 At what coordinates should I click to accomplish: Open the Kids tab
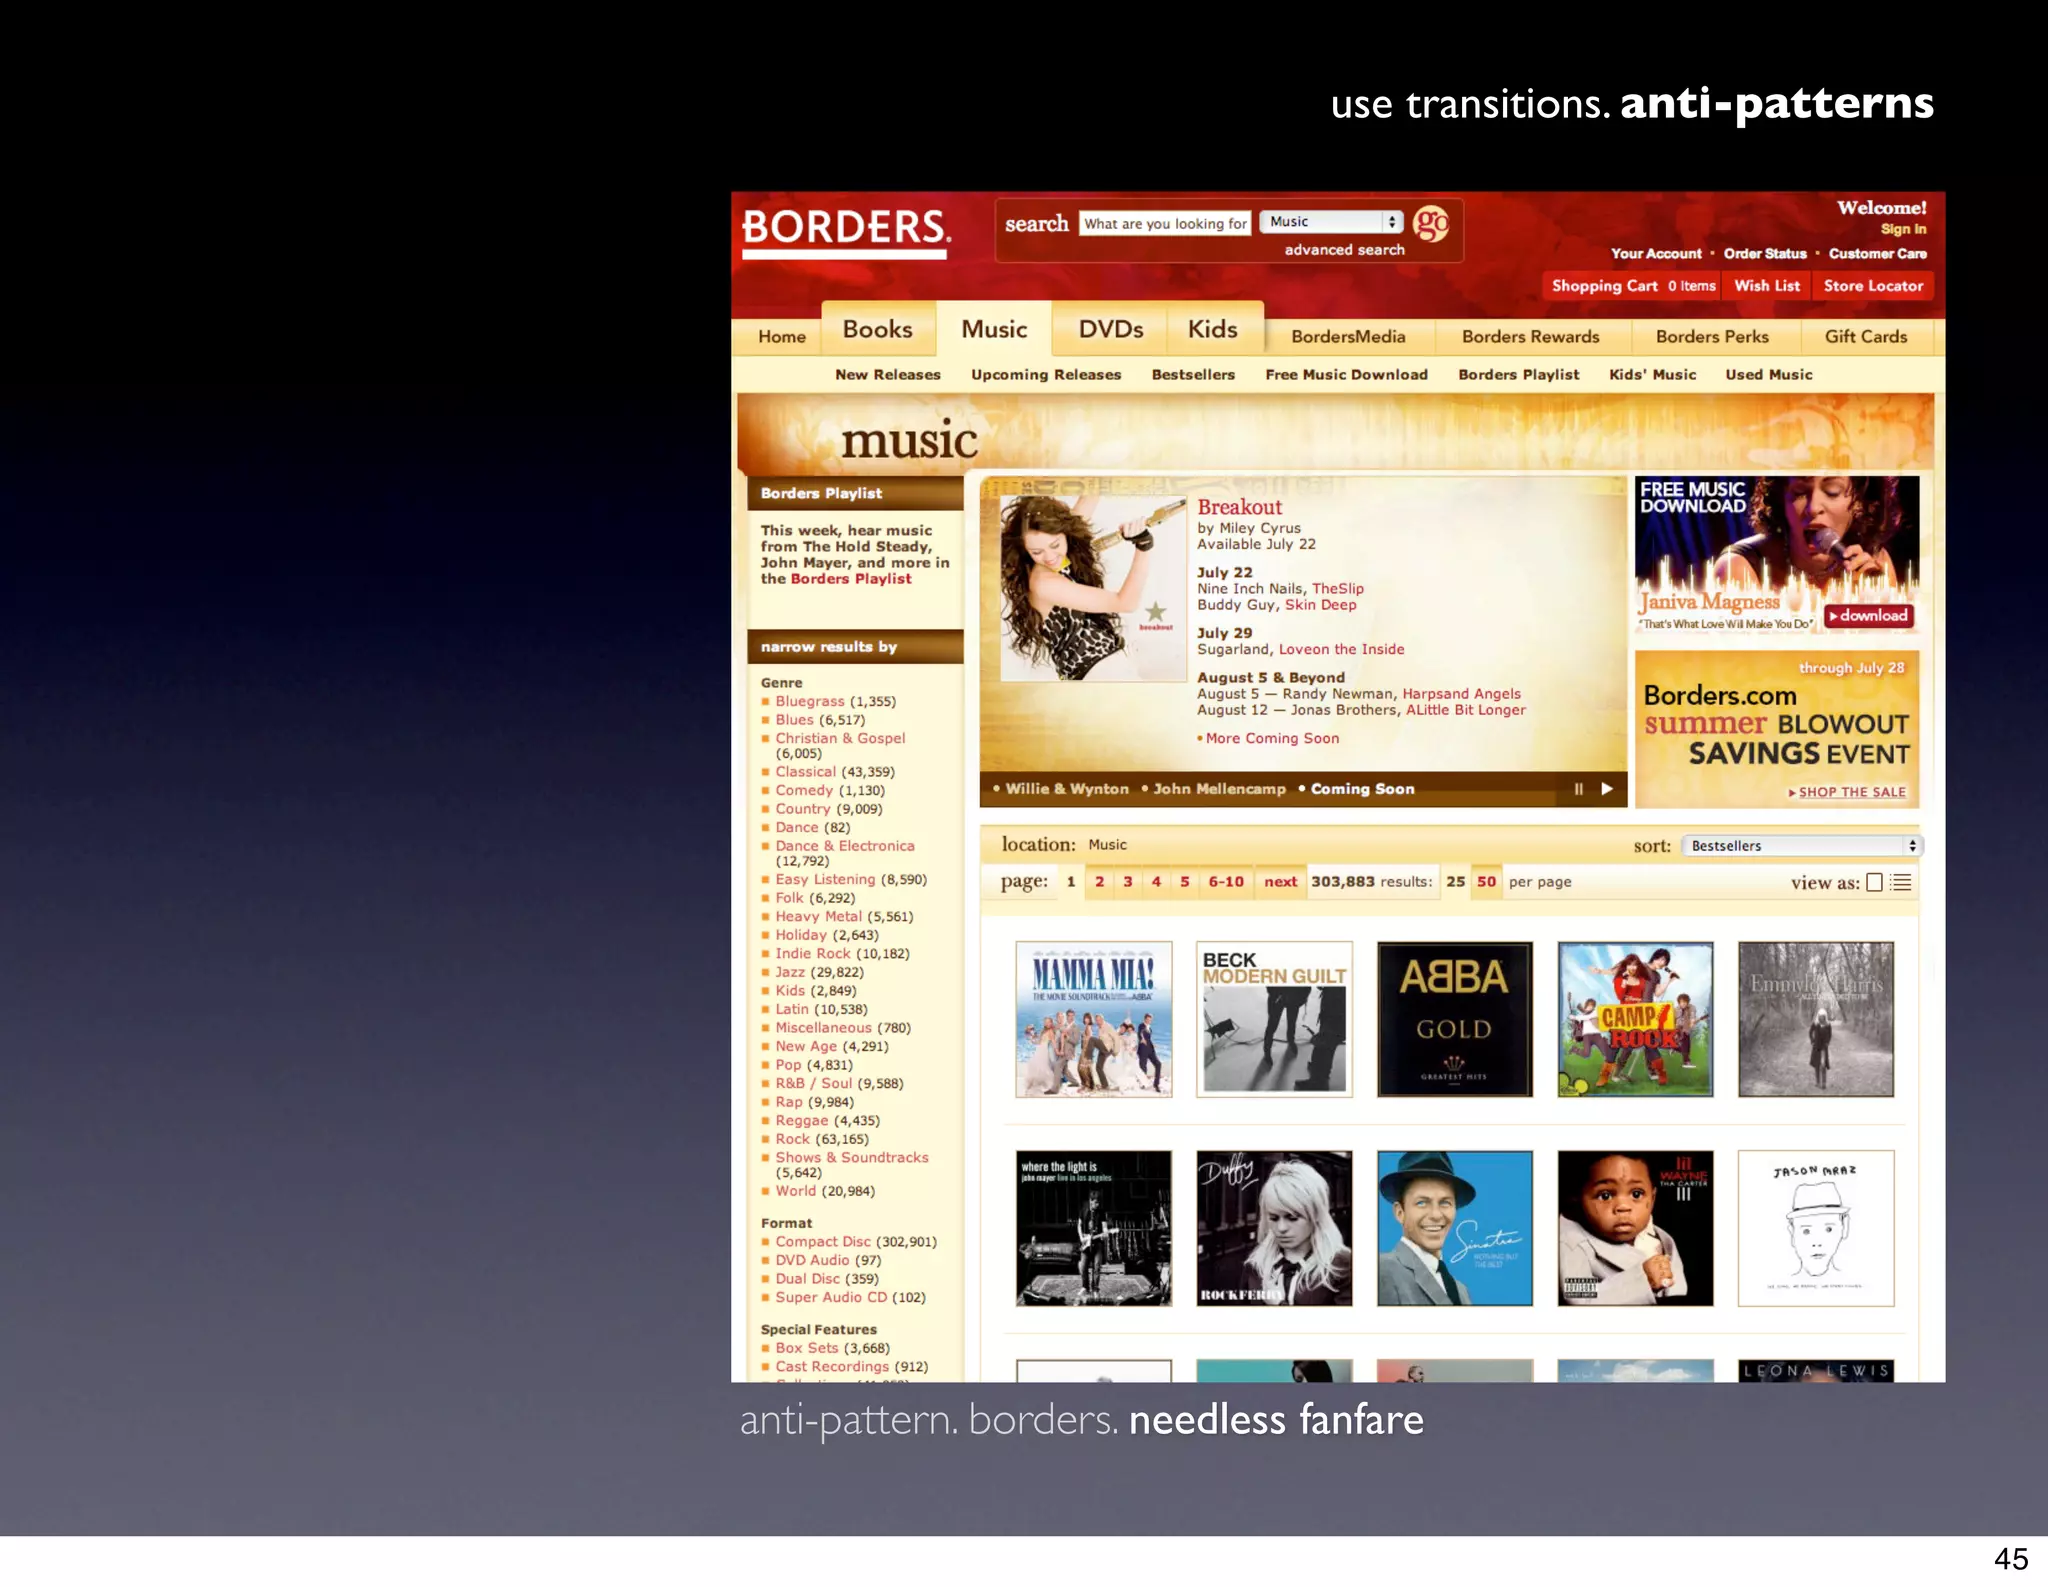1213,329
